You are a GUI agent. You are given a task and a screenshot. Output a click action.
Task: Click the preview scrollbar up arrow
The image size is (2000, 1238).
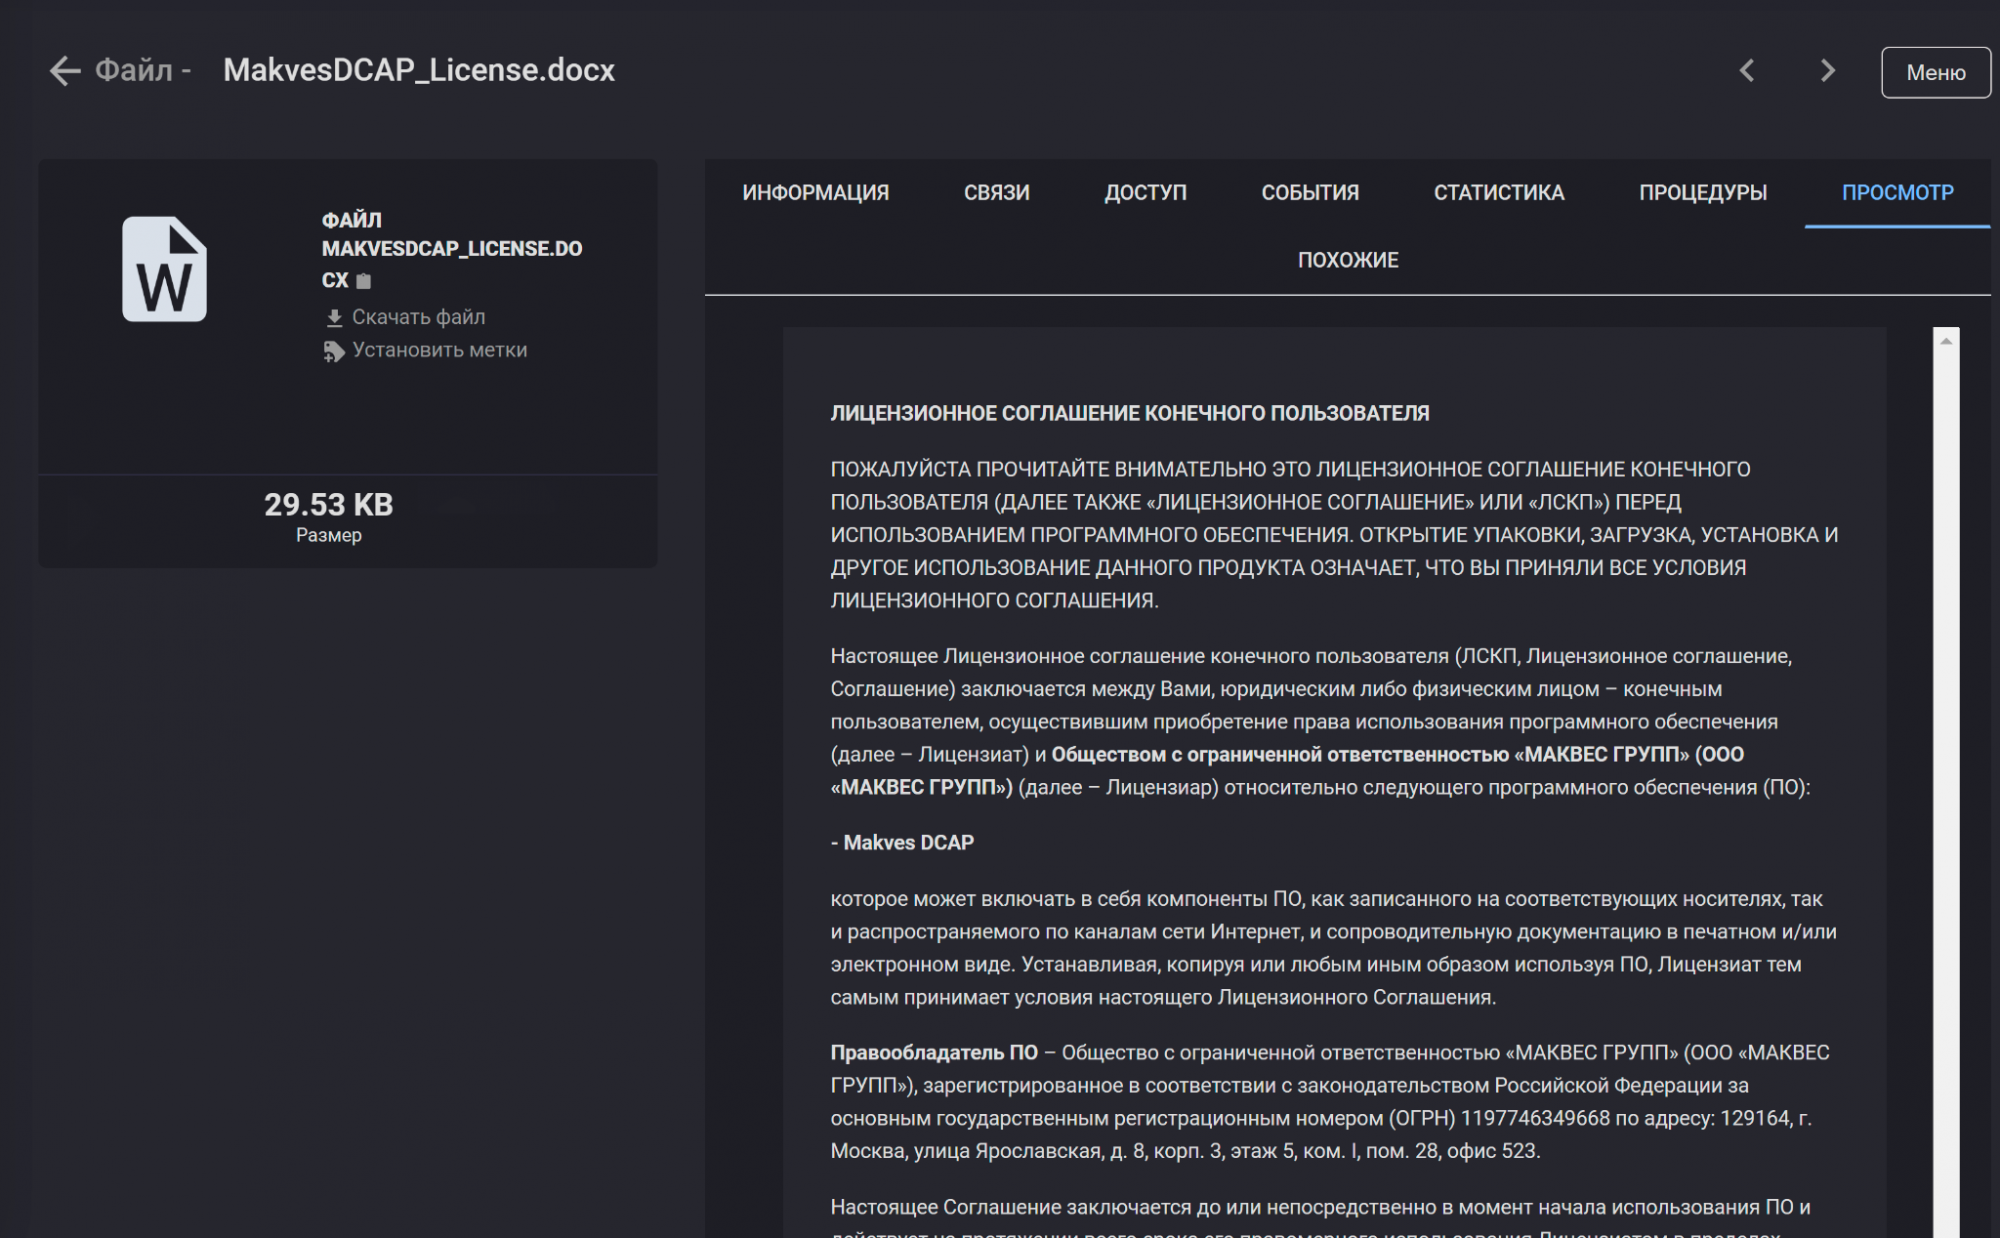pyautogui.click(x=1946, y=342)
